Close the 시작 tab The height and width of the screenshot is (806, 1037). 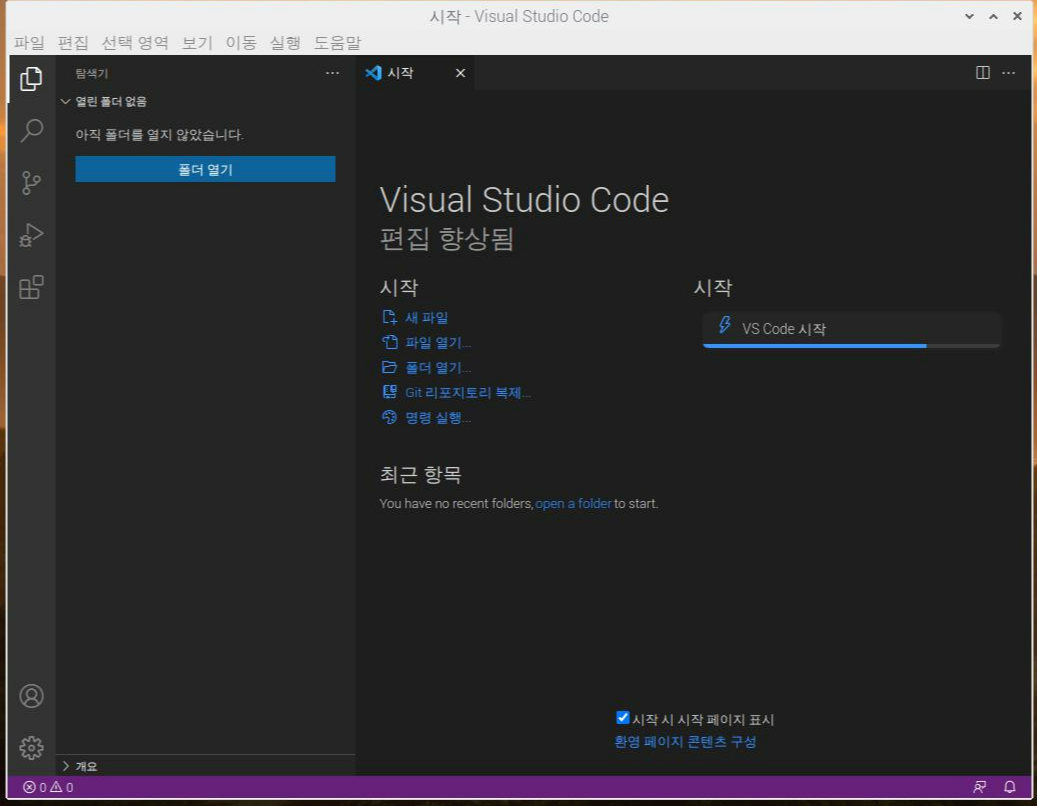[460, 73]
